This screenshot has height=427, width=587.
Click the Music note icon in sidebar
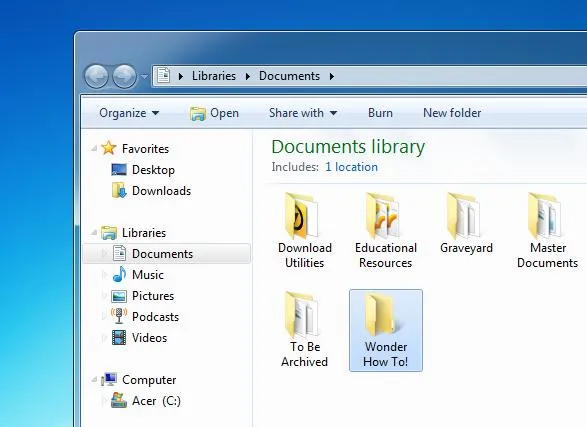click(x=119, y=274)
